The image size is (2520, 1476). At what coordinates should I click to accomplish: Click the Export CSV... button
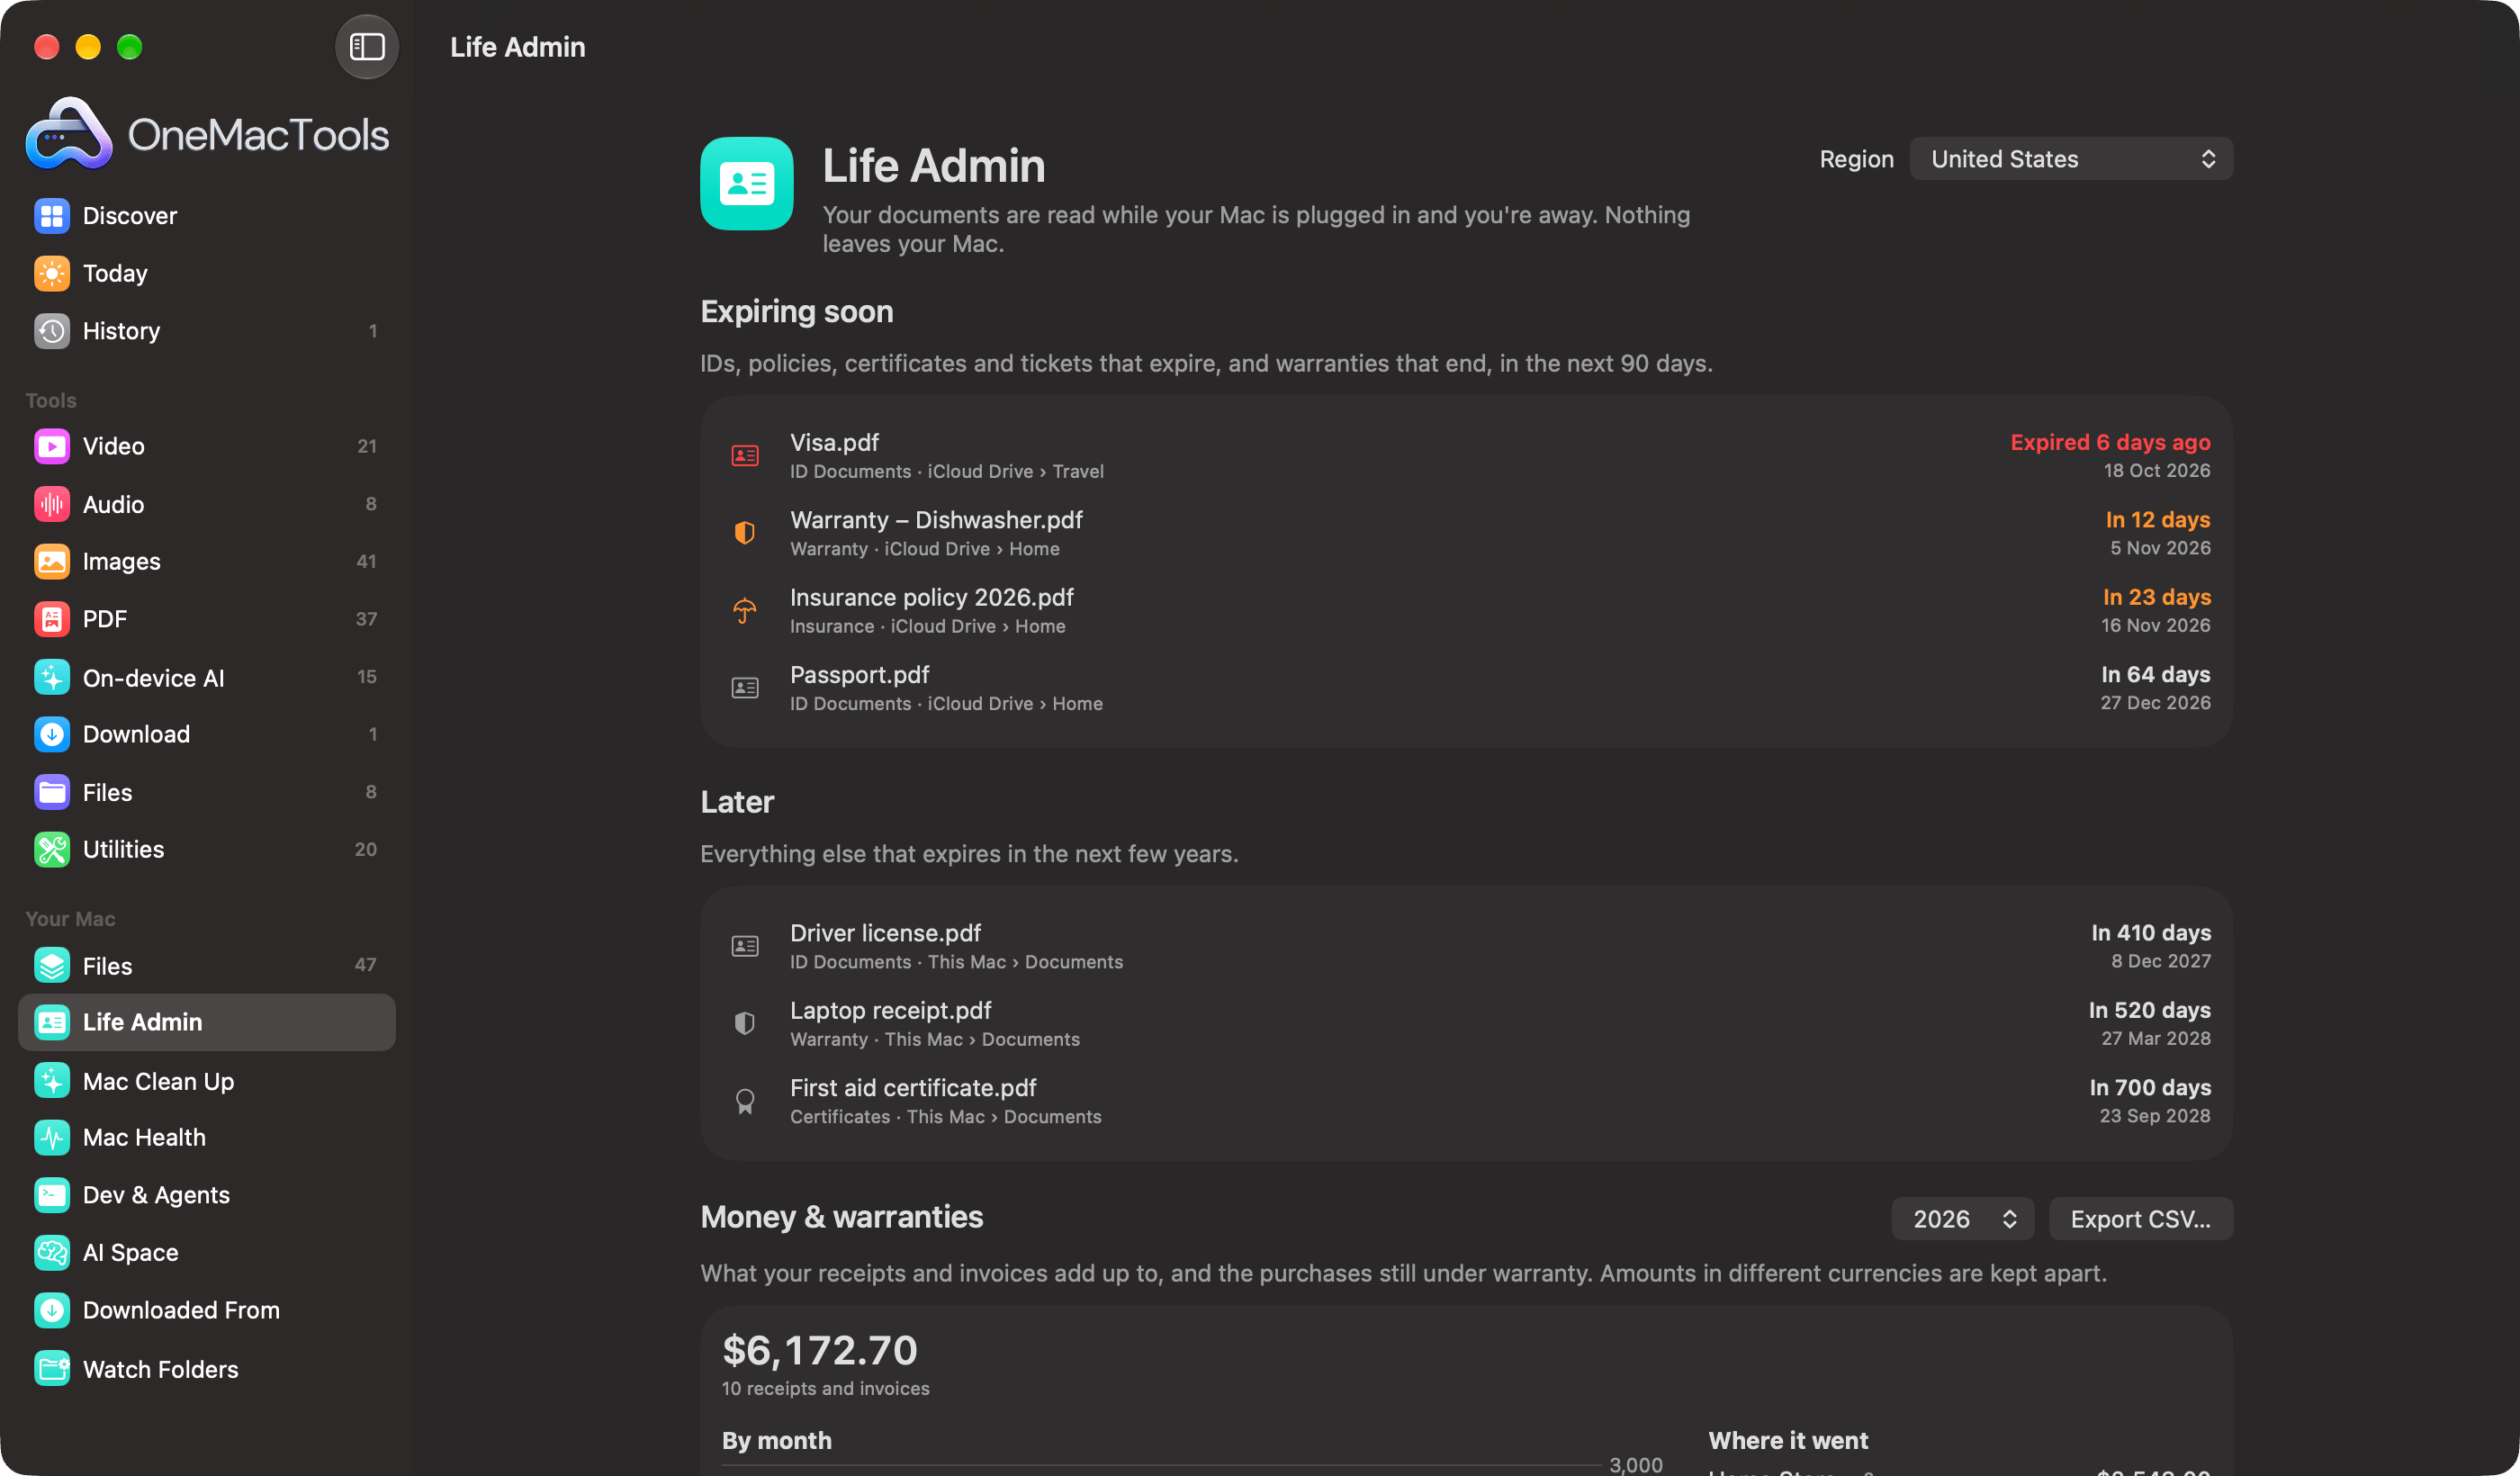coord(2140,1219)
